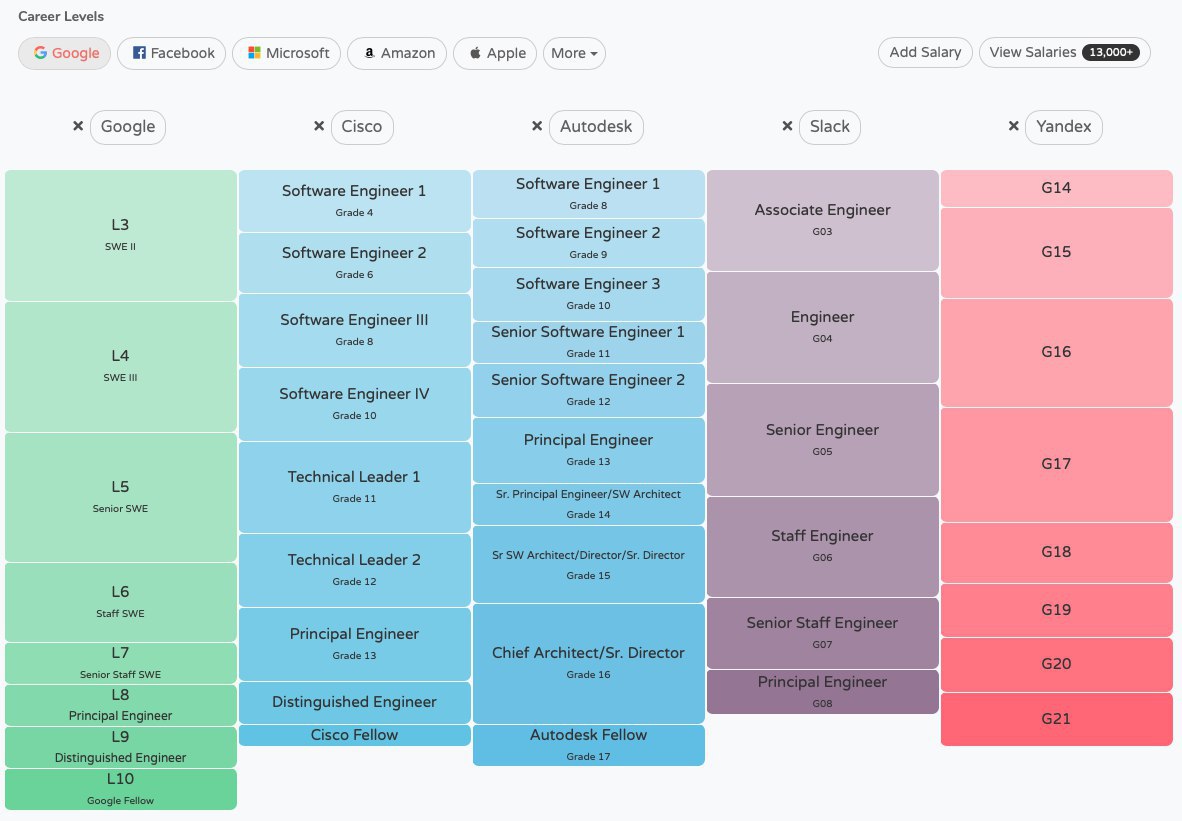Select Yandex G21 level block
The width and height of the screenshot is (1182, 821).
[x=1057, y=719]
